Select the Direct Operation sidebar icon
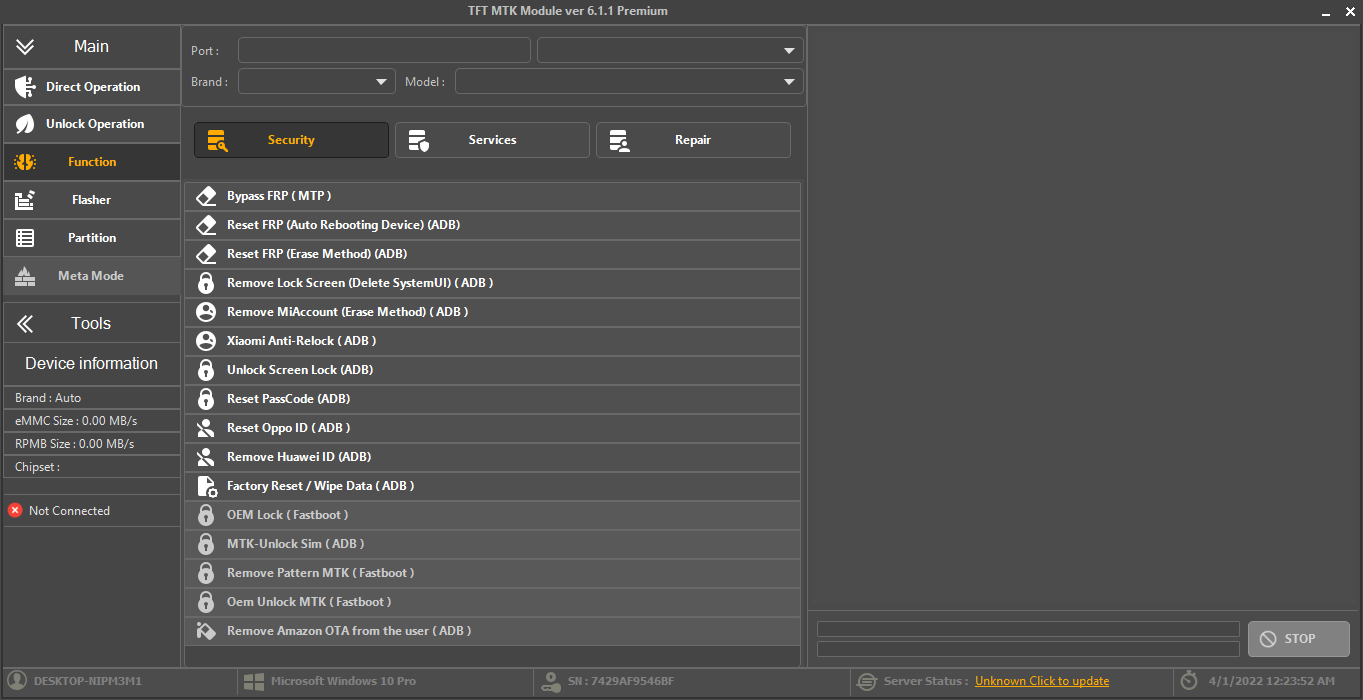This screenshot has height=700, width=1363. click(25, 87)
